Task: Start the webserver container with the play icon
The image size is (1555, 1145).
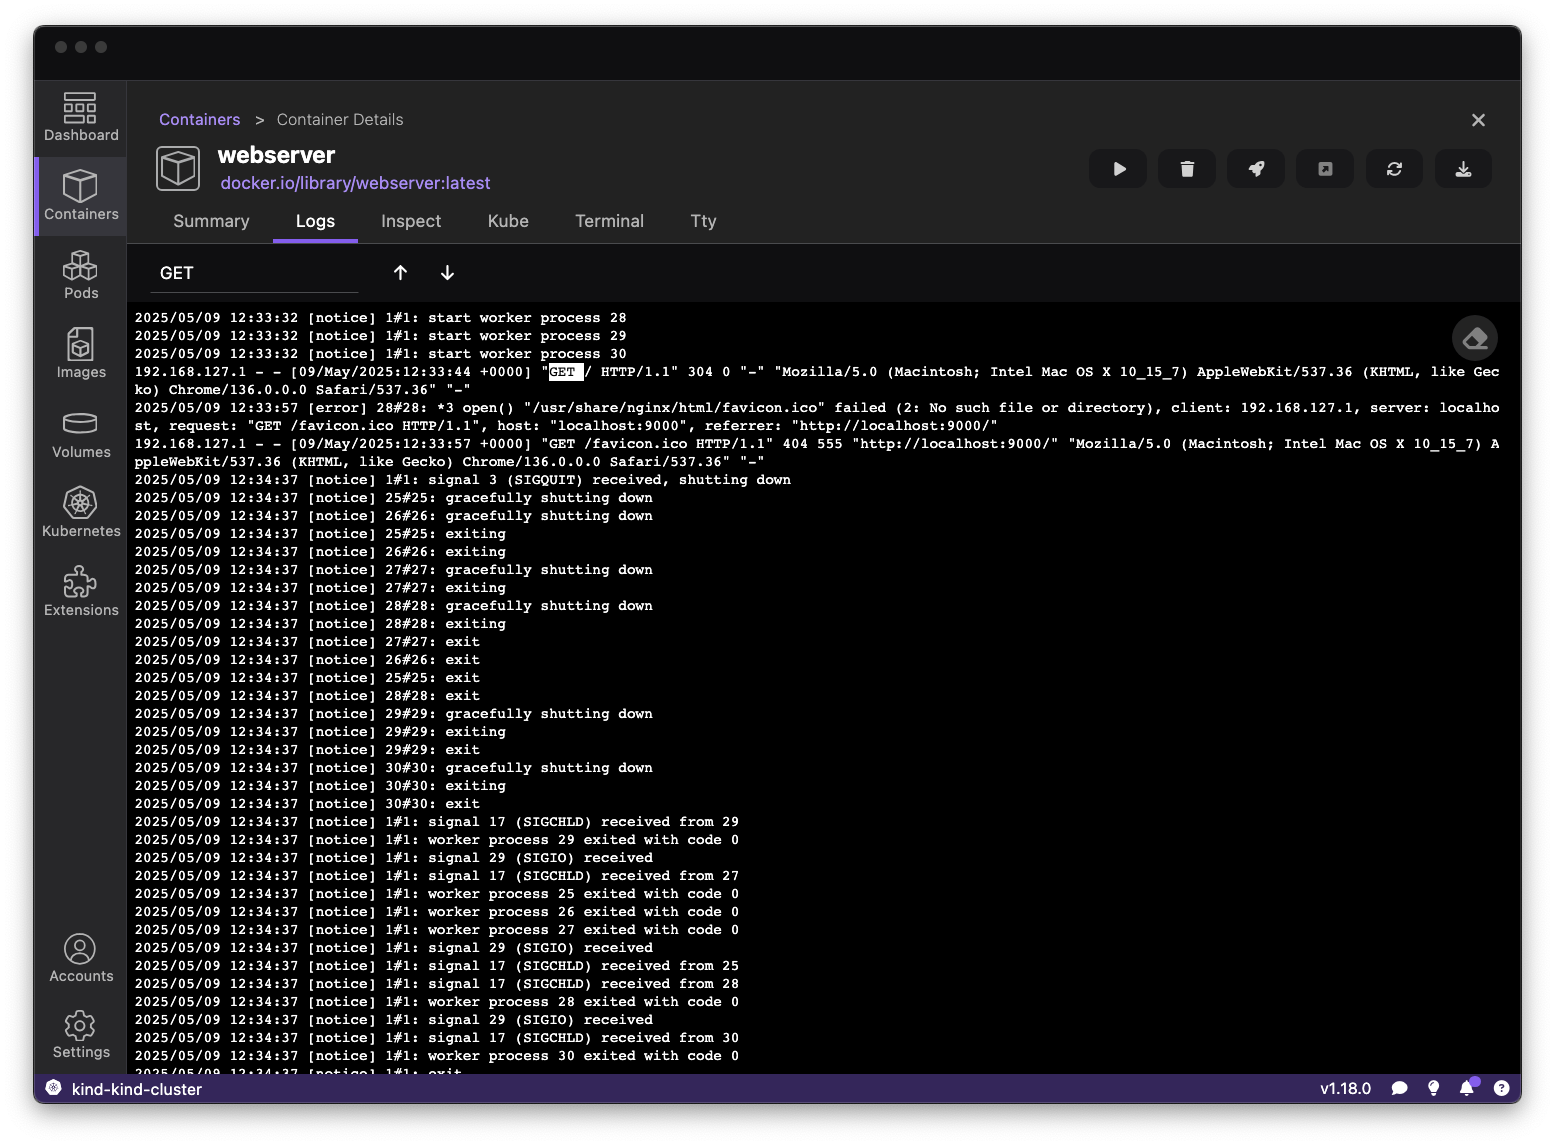Action: click(x=1117, y=168)
